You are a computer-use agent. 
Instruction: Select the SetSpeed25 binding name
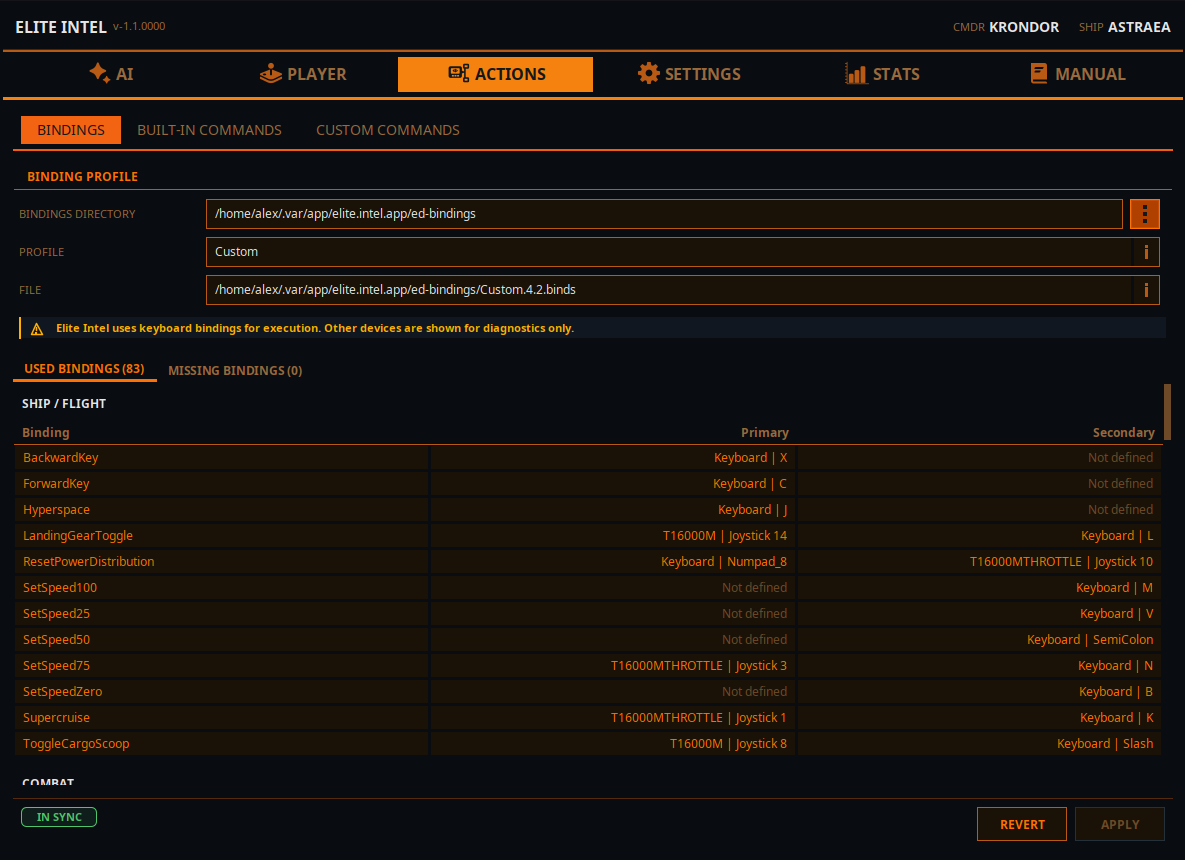click(57, 614)
